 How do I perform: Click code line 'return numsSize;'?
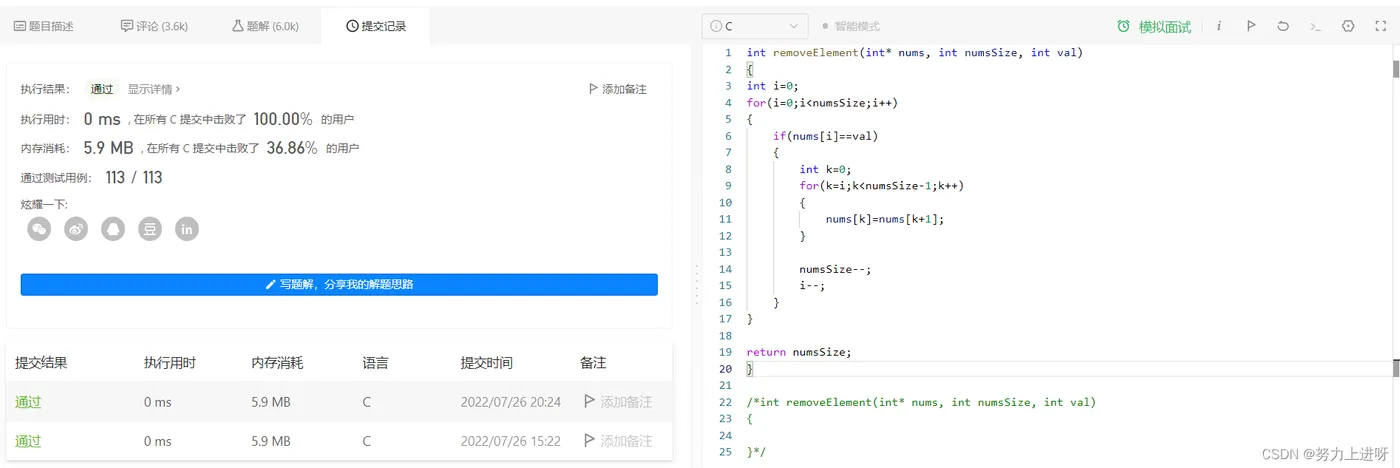coord(798,352)
